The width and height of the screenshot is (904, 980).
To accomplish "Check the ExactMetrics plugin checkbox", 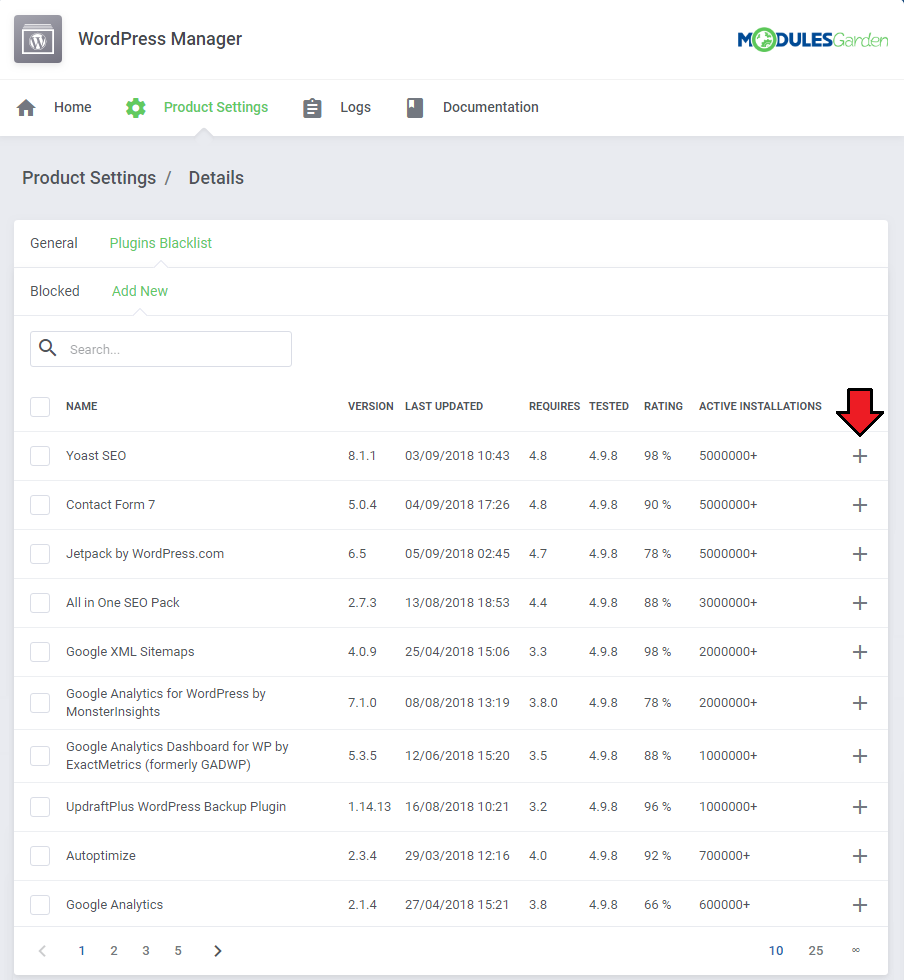I will coord(40,756).
